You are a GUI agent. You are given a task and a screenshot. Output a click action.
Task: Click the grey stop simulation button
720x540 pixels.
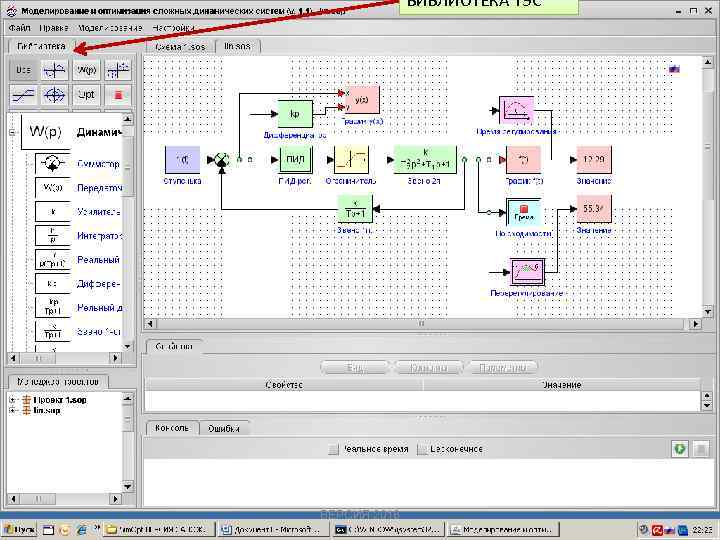[x=701, y=449]
